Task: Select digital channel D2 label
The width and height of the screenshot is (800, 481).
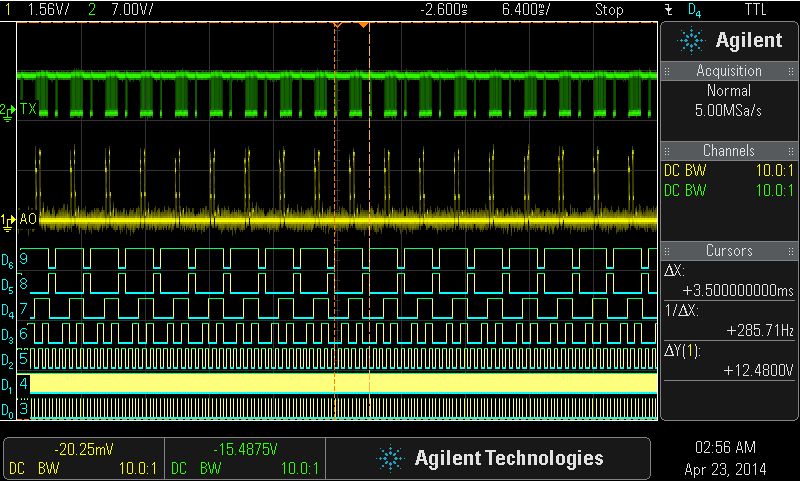Action: tap(7, 361)
